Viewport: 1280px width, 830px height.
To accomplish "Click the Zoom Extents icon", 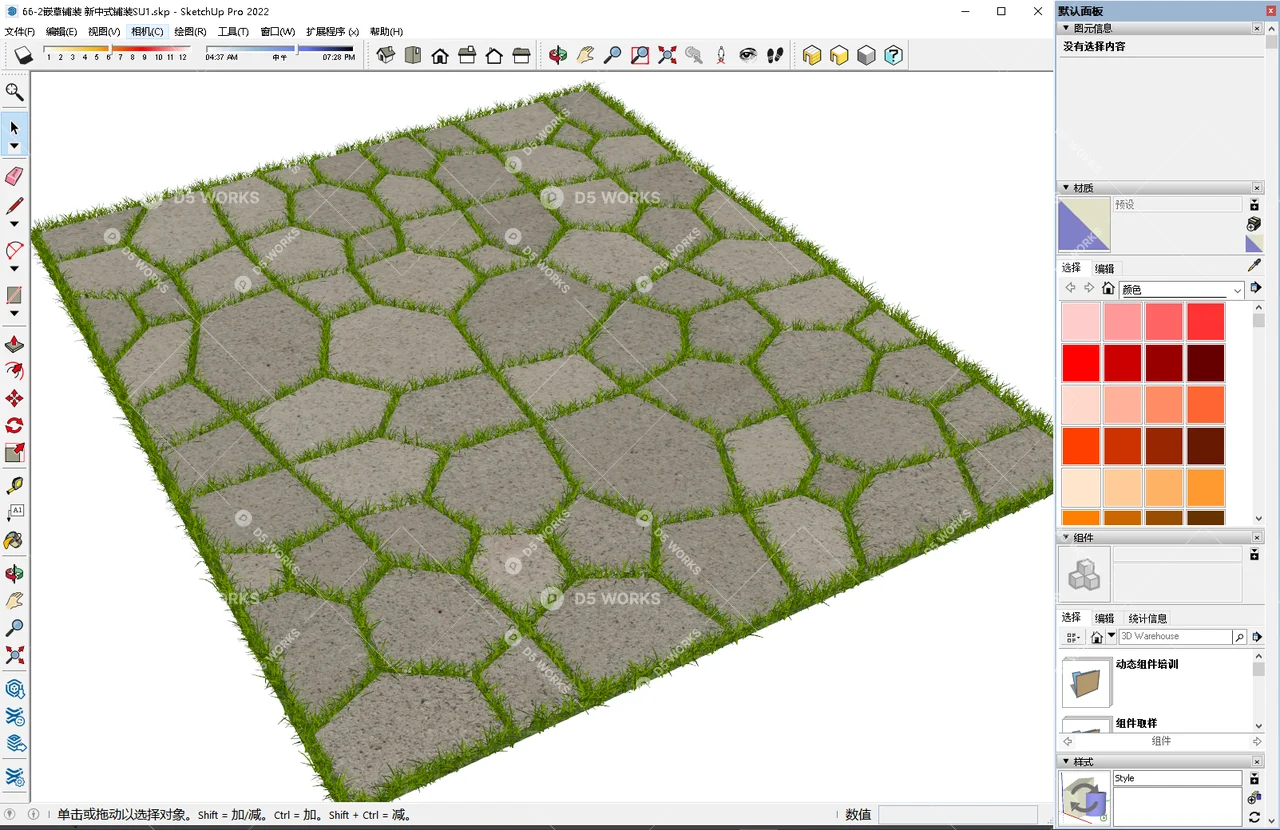I will click(x=668, y=55).
